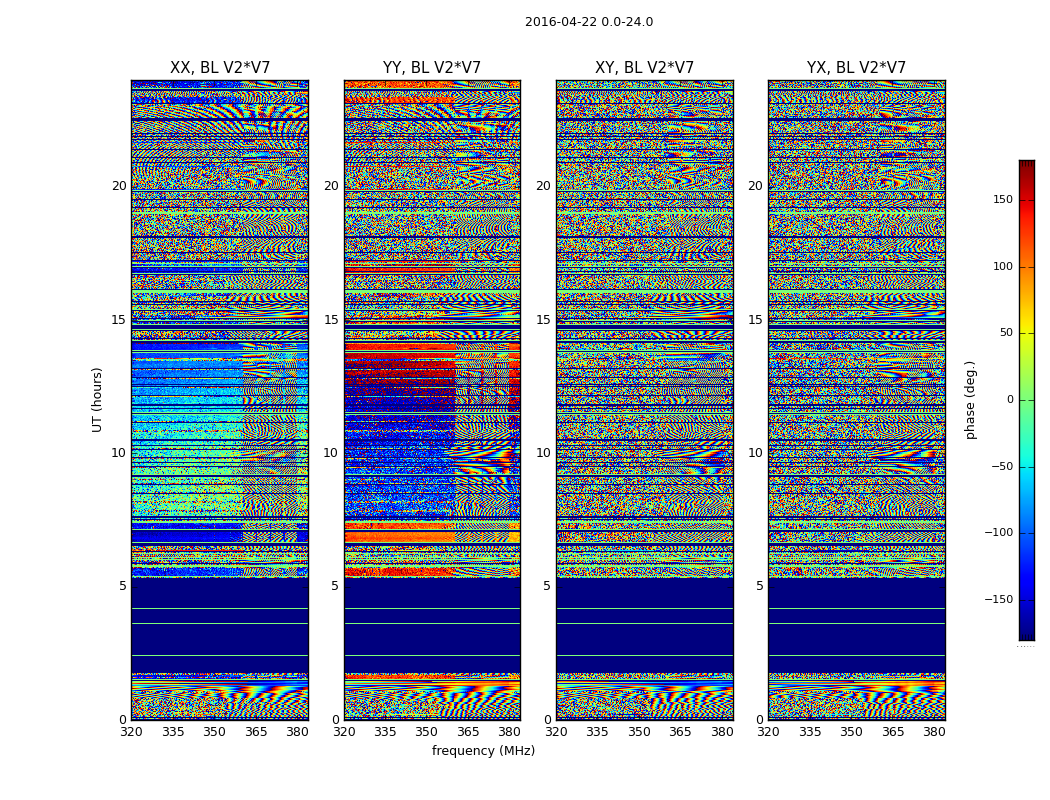This screenshot has height=800, width=1050.
Task: Click the colorbar tick label −100
Action: pos(998,532)
